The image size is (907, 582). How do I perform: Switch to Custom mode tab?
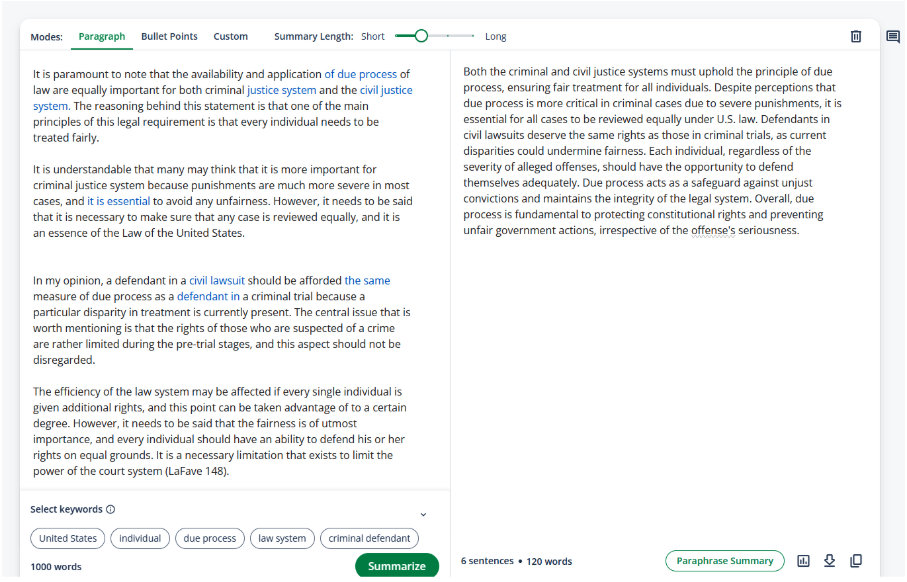(x=230, y=37)
